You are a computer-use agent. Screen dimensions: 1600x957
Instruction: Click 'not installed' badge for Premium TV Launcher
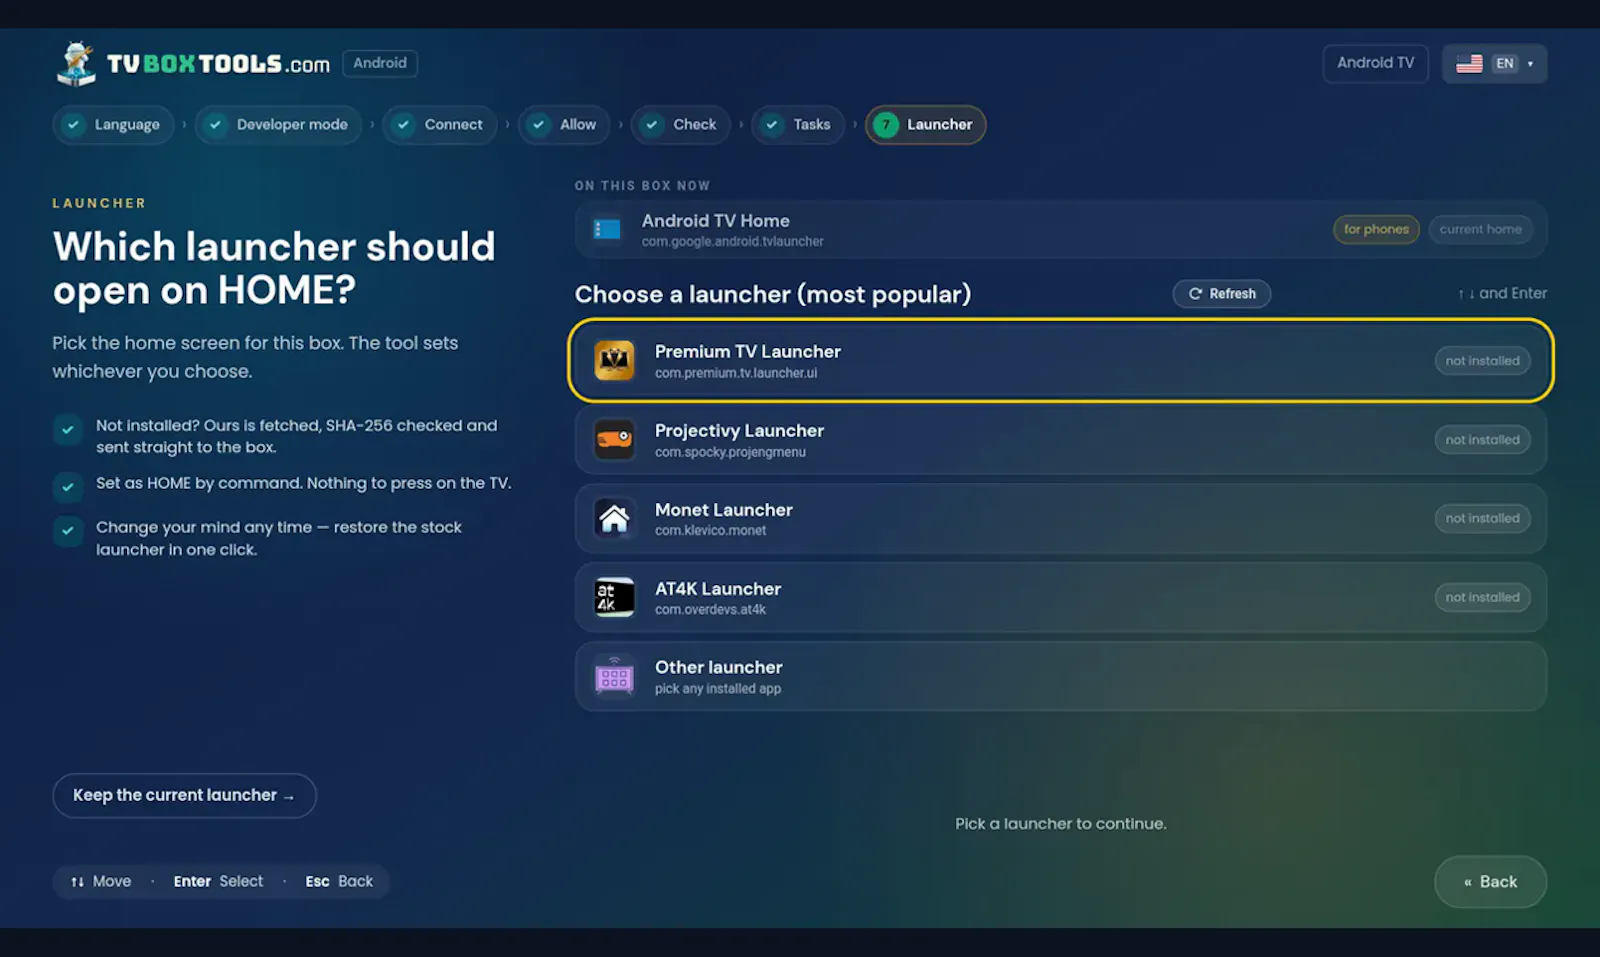(x=1482, y=361)
